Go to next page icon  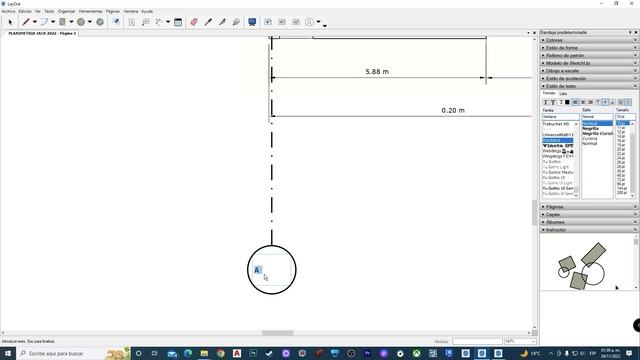click(x=296, y=22)
